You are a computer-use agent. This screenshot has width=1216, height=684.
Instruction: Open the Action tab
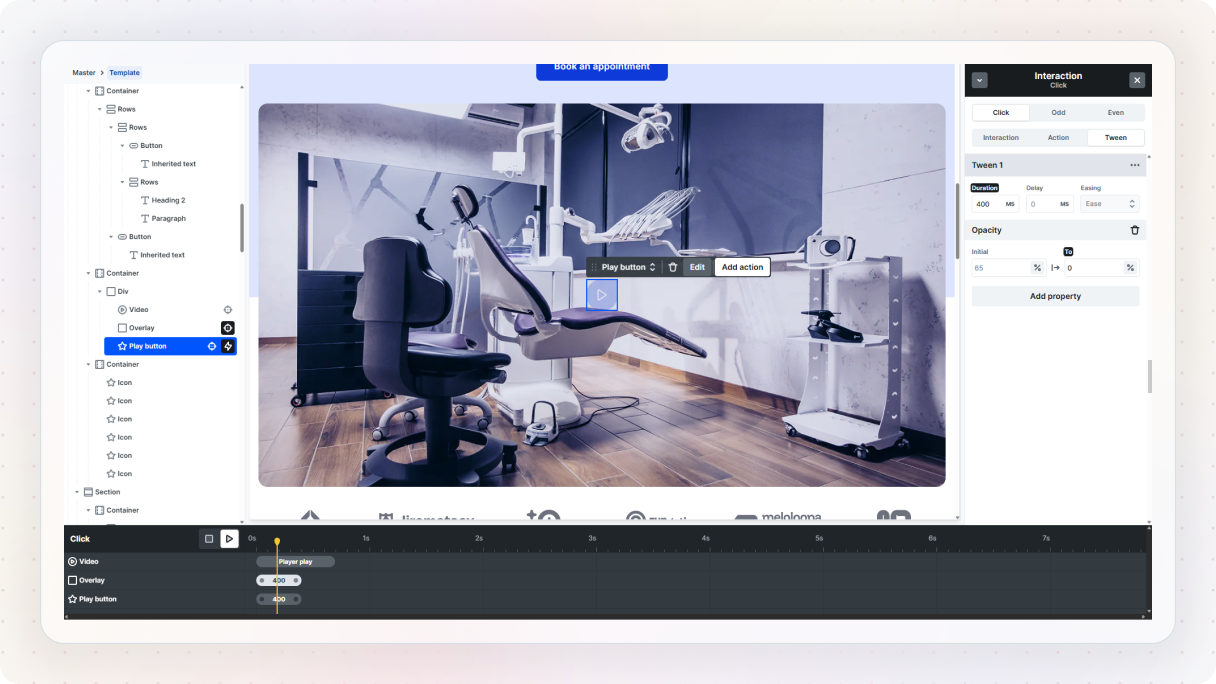1058,138
